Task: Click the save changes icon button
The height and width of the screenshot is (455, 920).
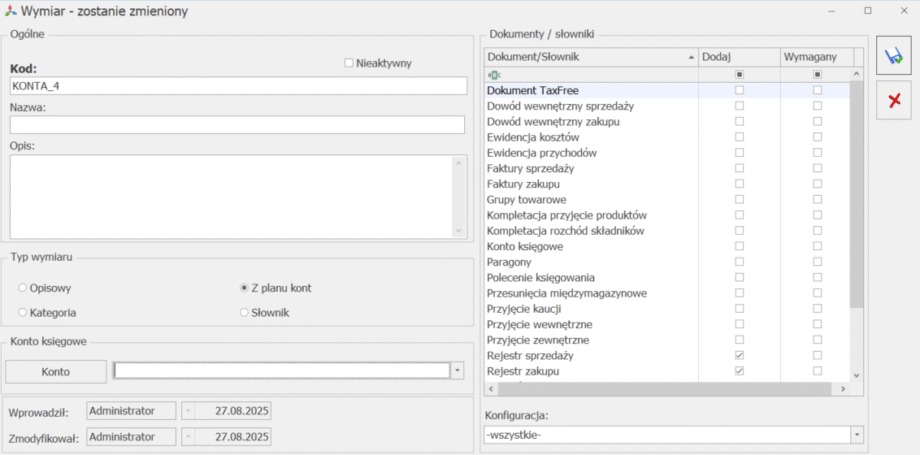Action: [893, 58]
